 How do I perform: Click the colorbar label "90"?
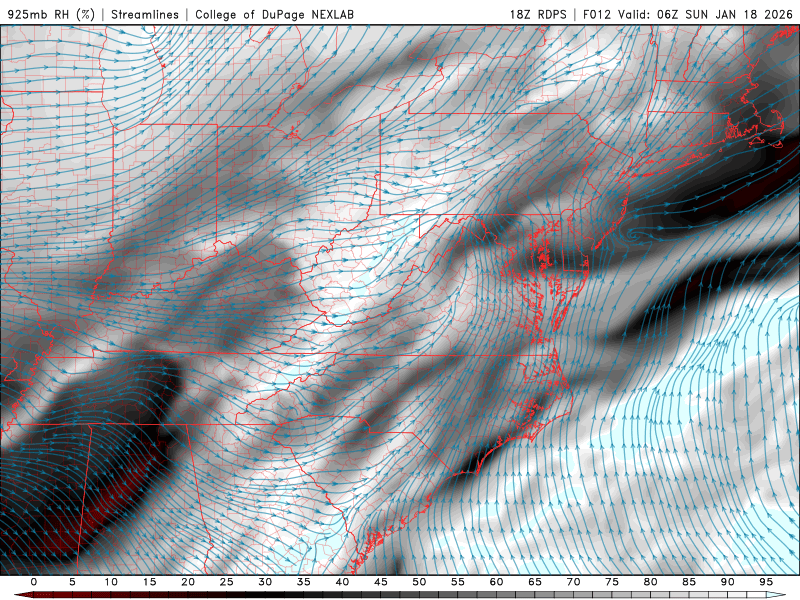tap(728, 582)
